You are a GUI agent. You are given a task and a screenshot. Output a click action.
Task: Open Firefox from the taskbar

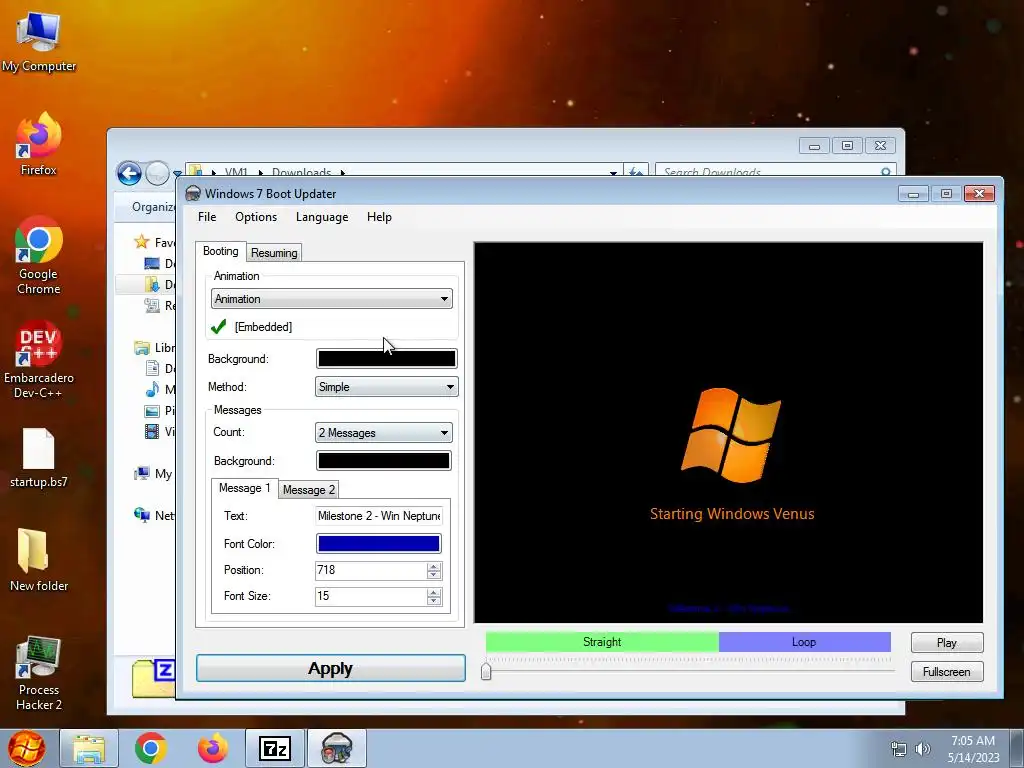click(213, 748)
